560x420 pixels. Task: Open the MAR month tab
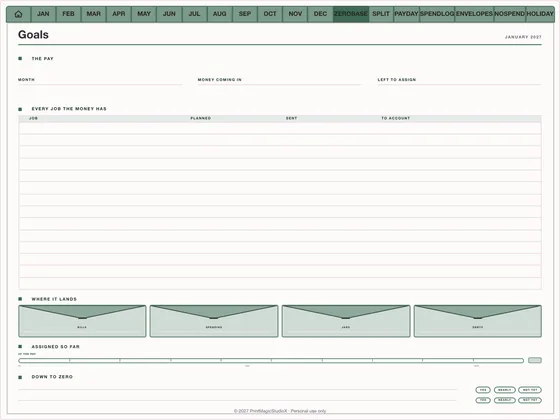click(x=94, y=14)
